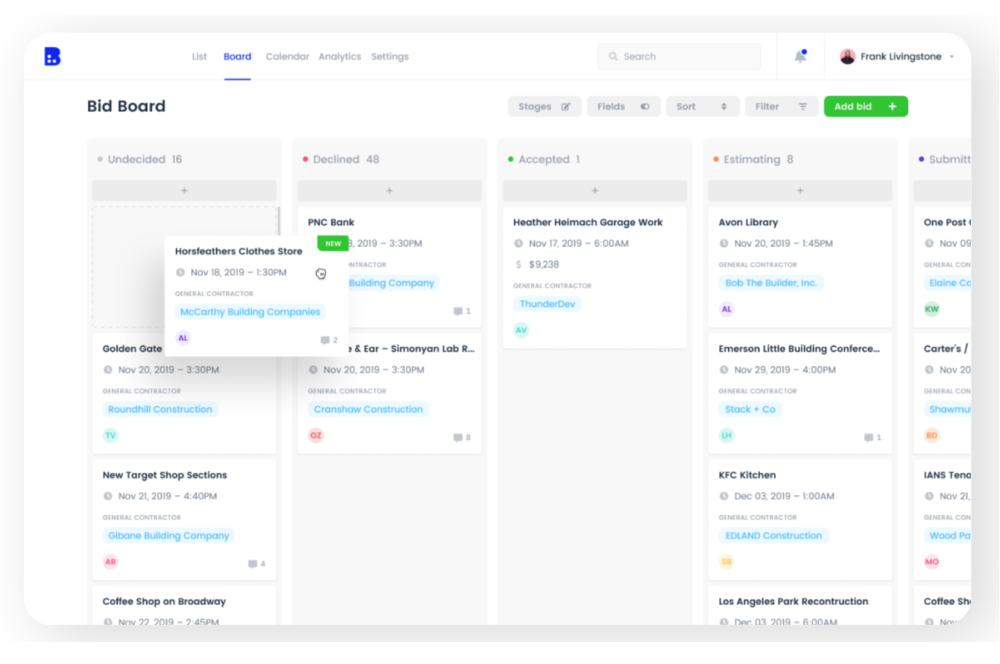Add a card to the Accepted column

pos(595,191)
